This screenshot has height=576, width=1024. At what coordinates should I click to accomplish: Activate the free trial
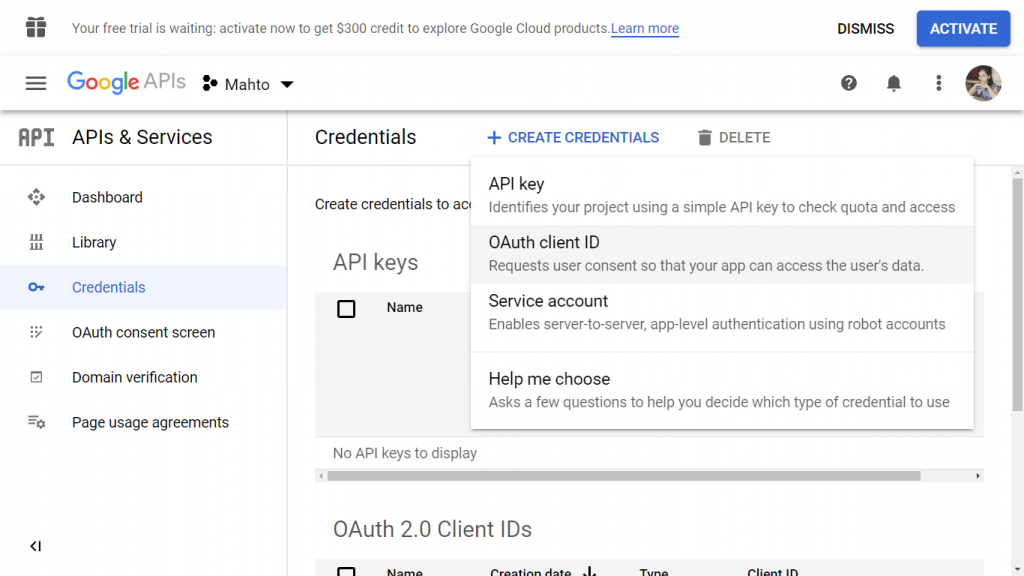pos(963,29)
